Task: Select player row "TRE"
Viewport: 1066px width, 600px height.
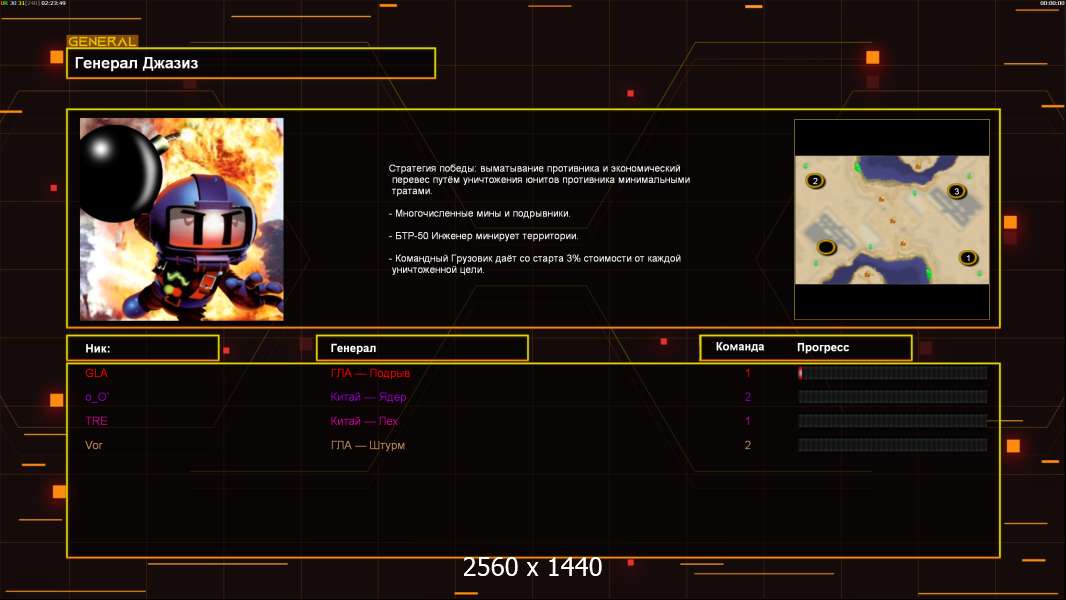Action: click(533, 421)
